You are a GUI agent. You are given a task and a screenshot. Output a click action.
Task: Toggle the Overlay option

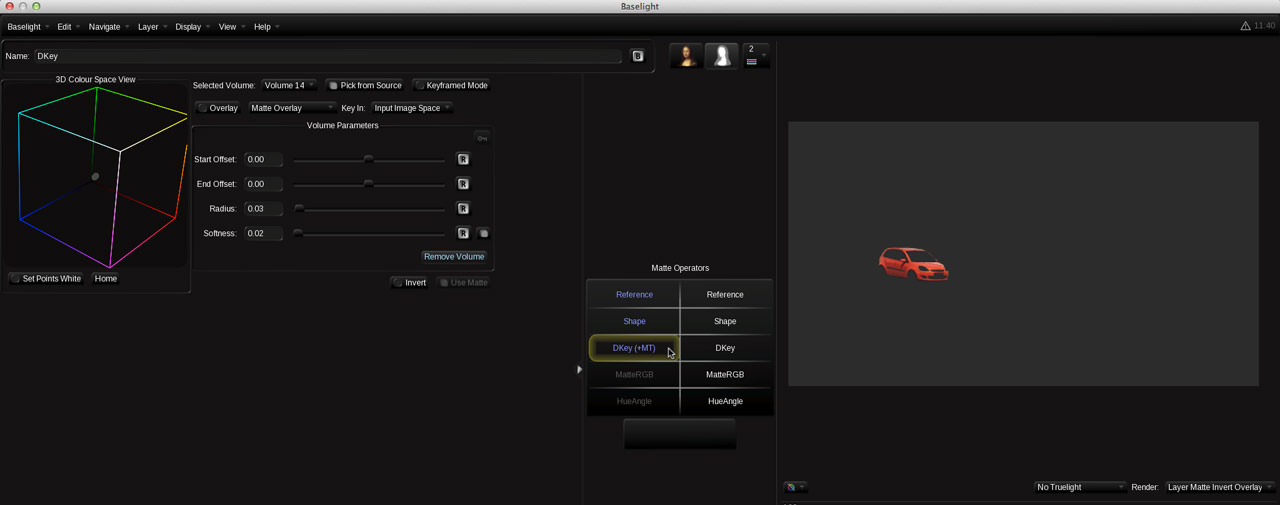point(217,108)
